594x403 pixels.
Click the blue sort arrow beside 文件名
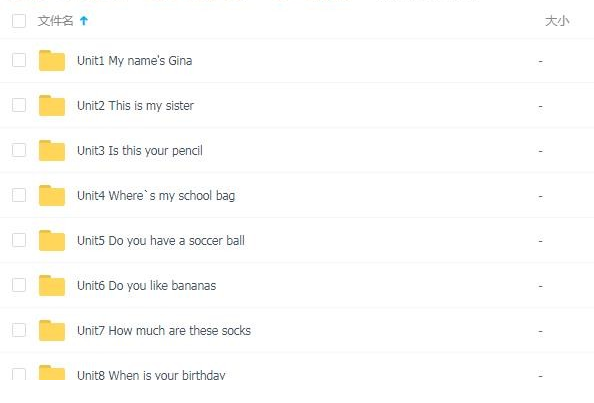[84, 21]
